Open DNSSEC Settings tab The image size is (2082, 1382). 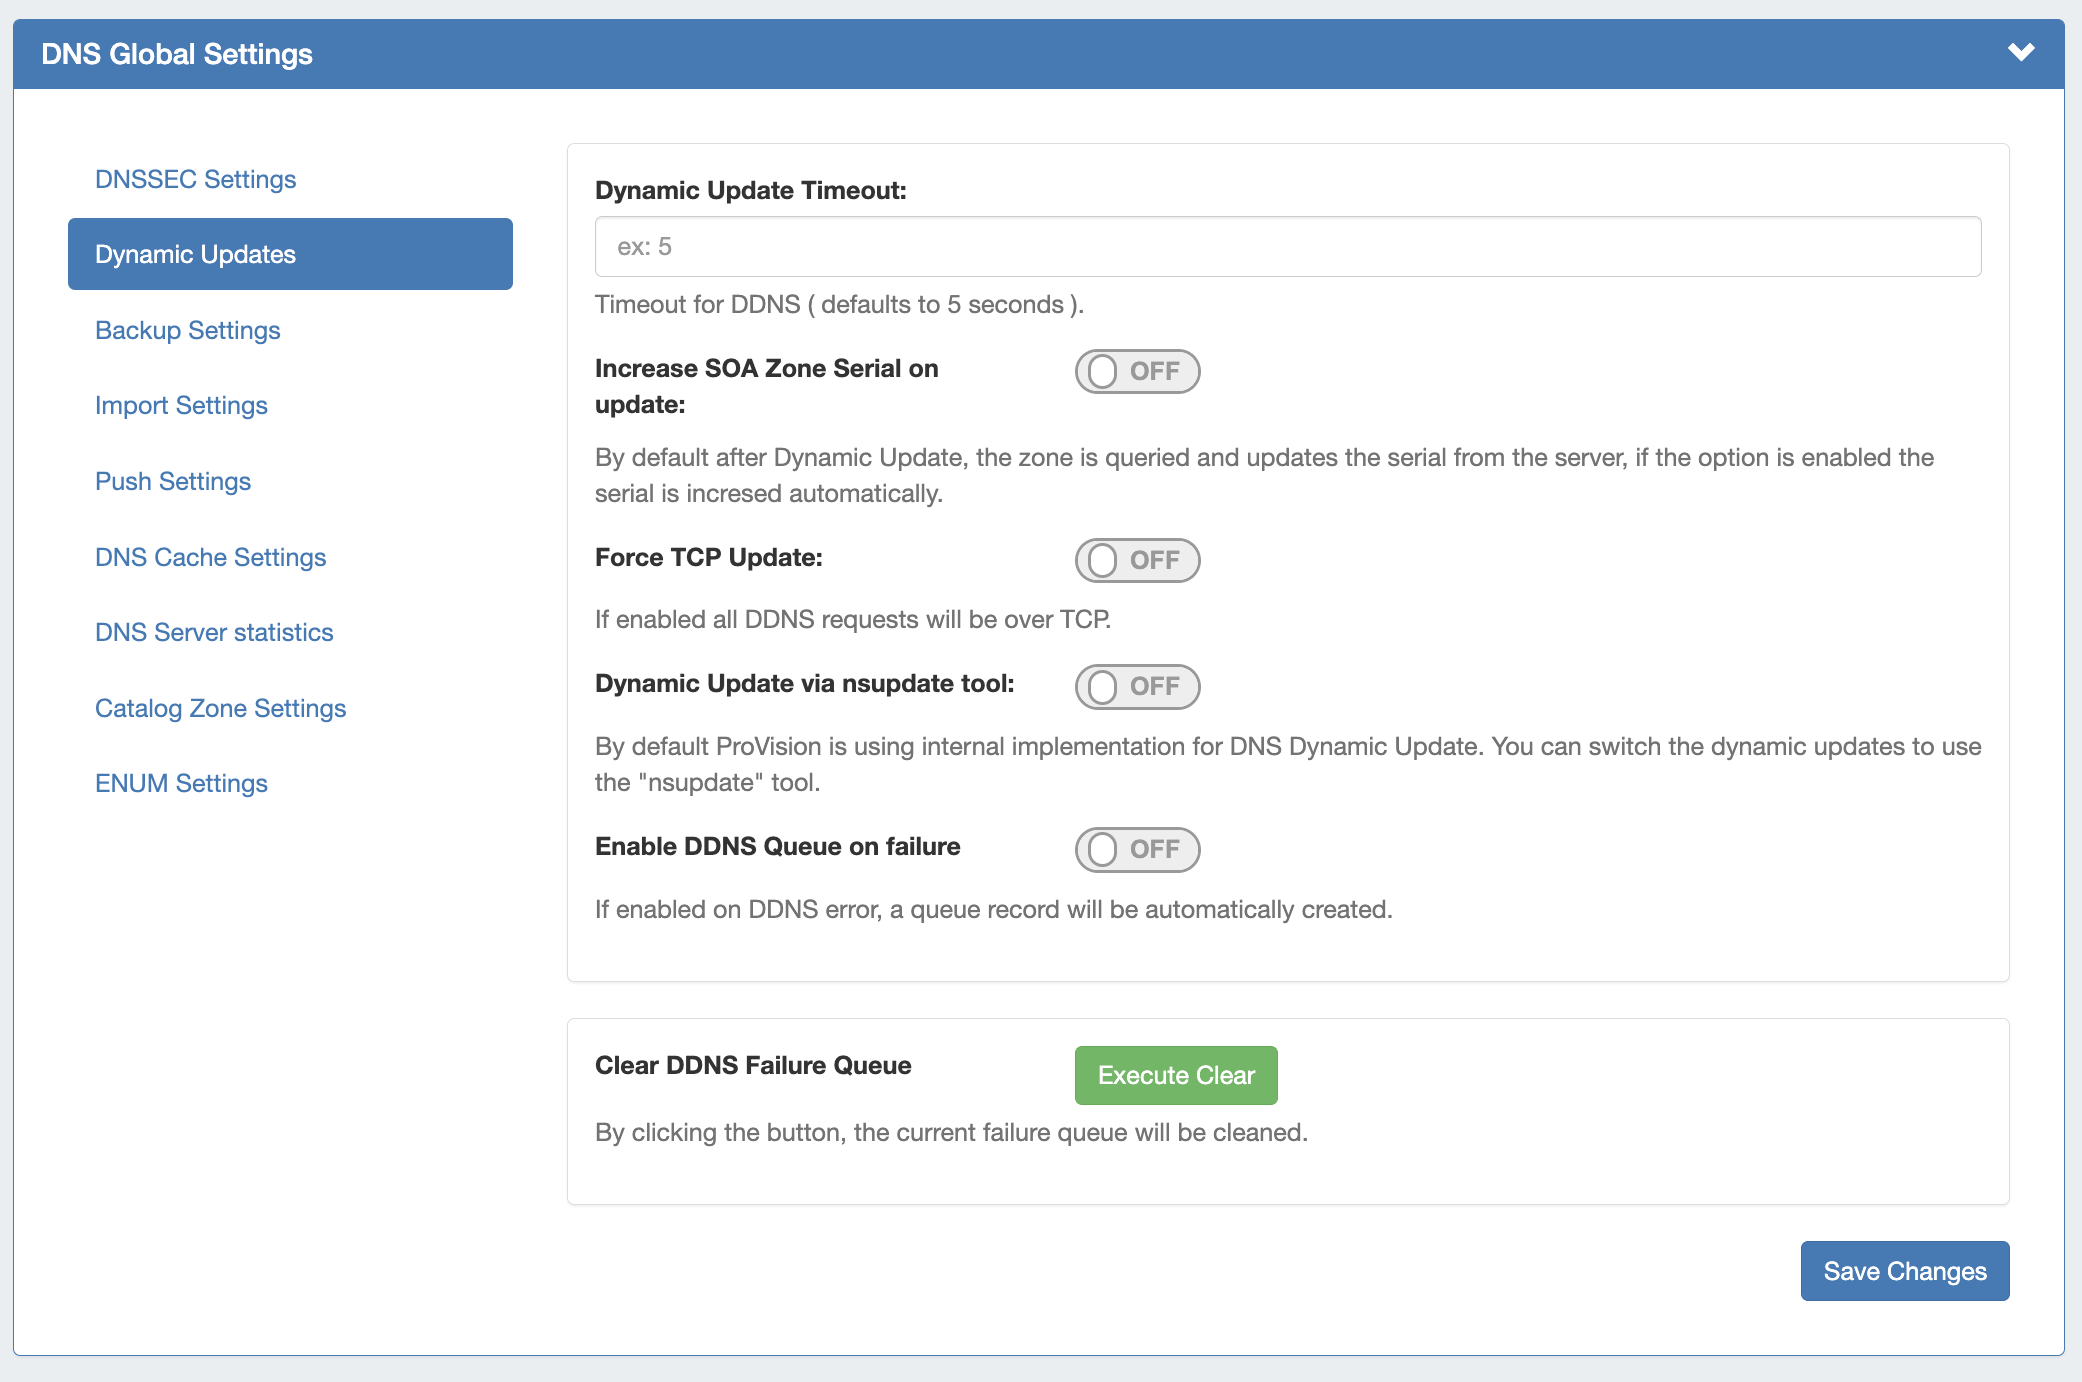[x=195, y=179]
